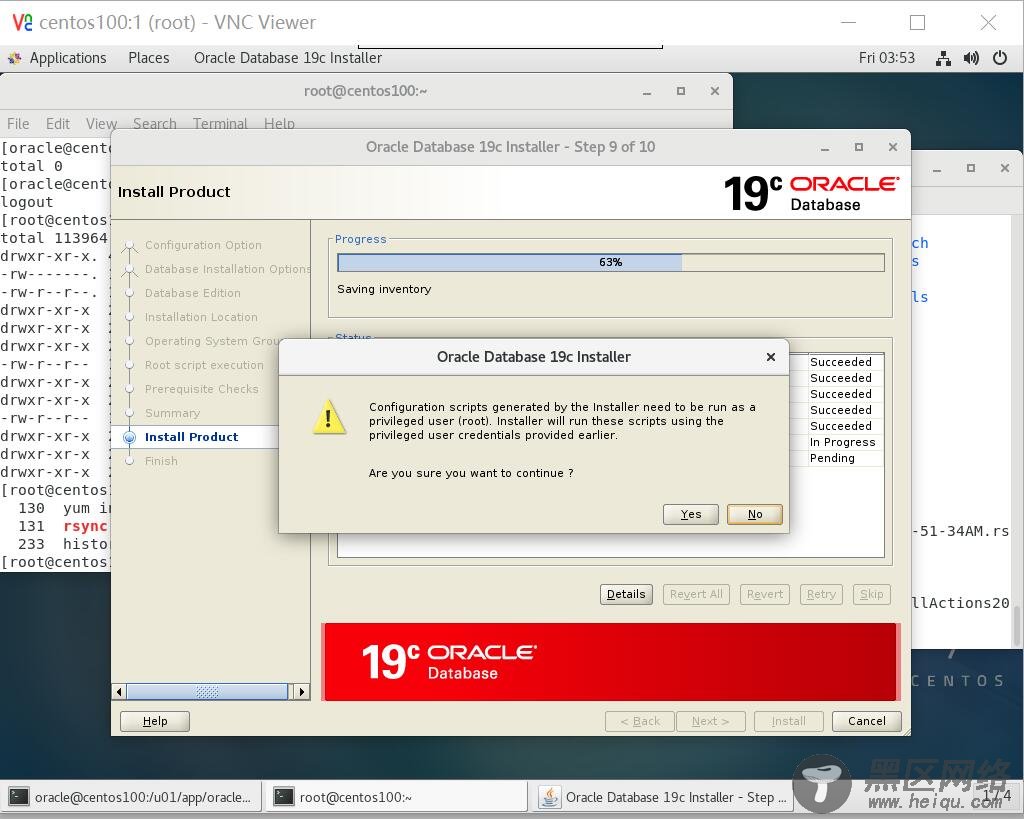Click the Oracle 19c Database red banner
1024x819 pixels.
coord(611,662)
